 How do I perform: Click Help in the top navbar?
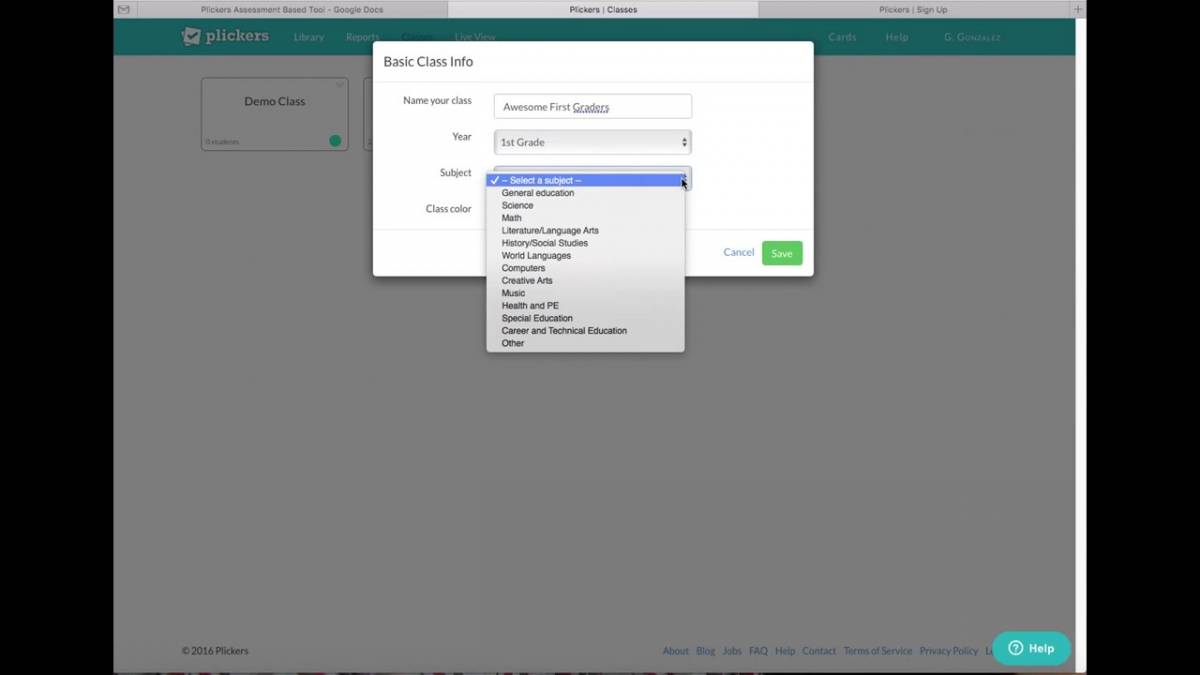pos(897,37)
